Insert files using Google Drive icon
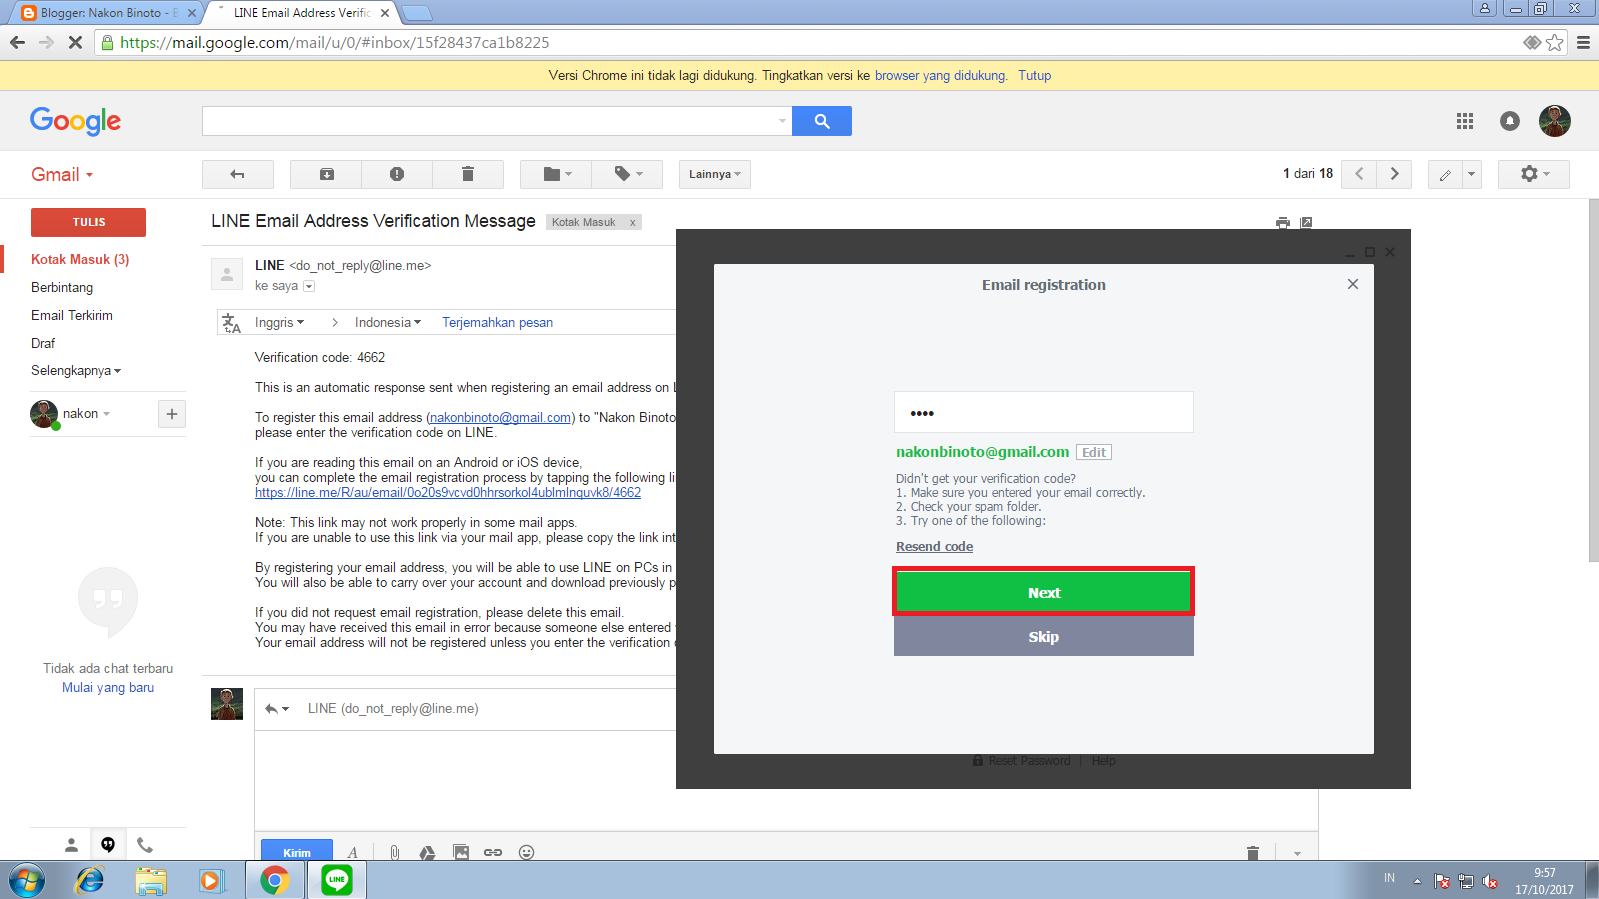 (x=427, y=852)
